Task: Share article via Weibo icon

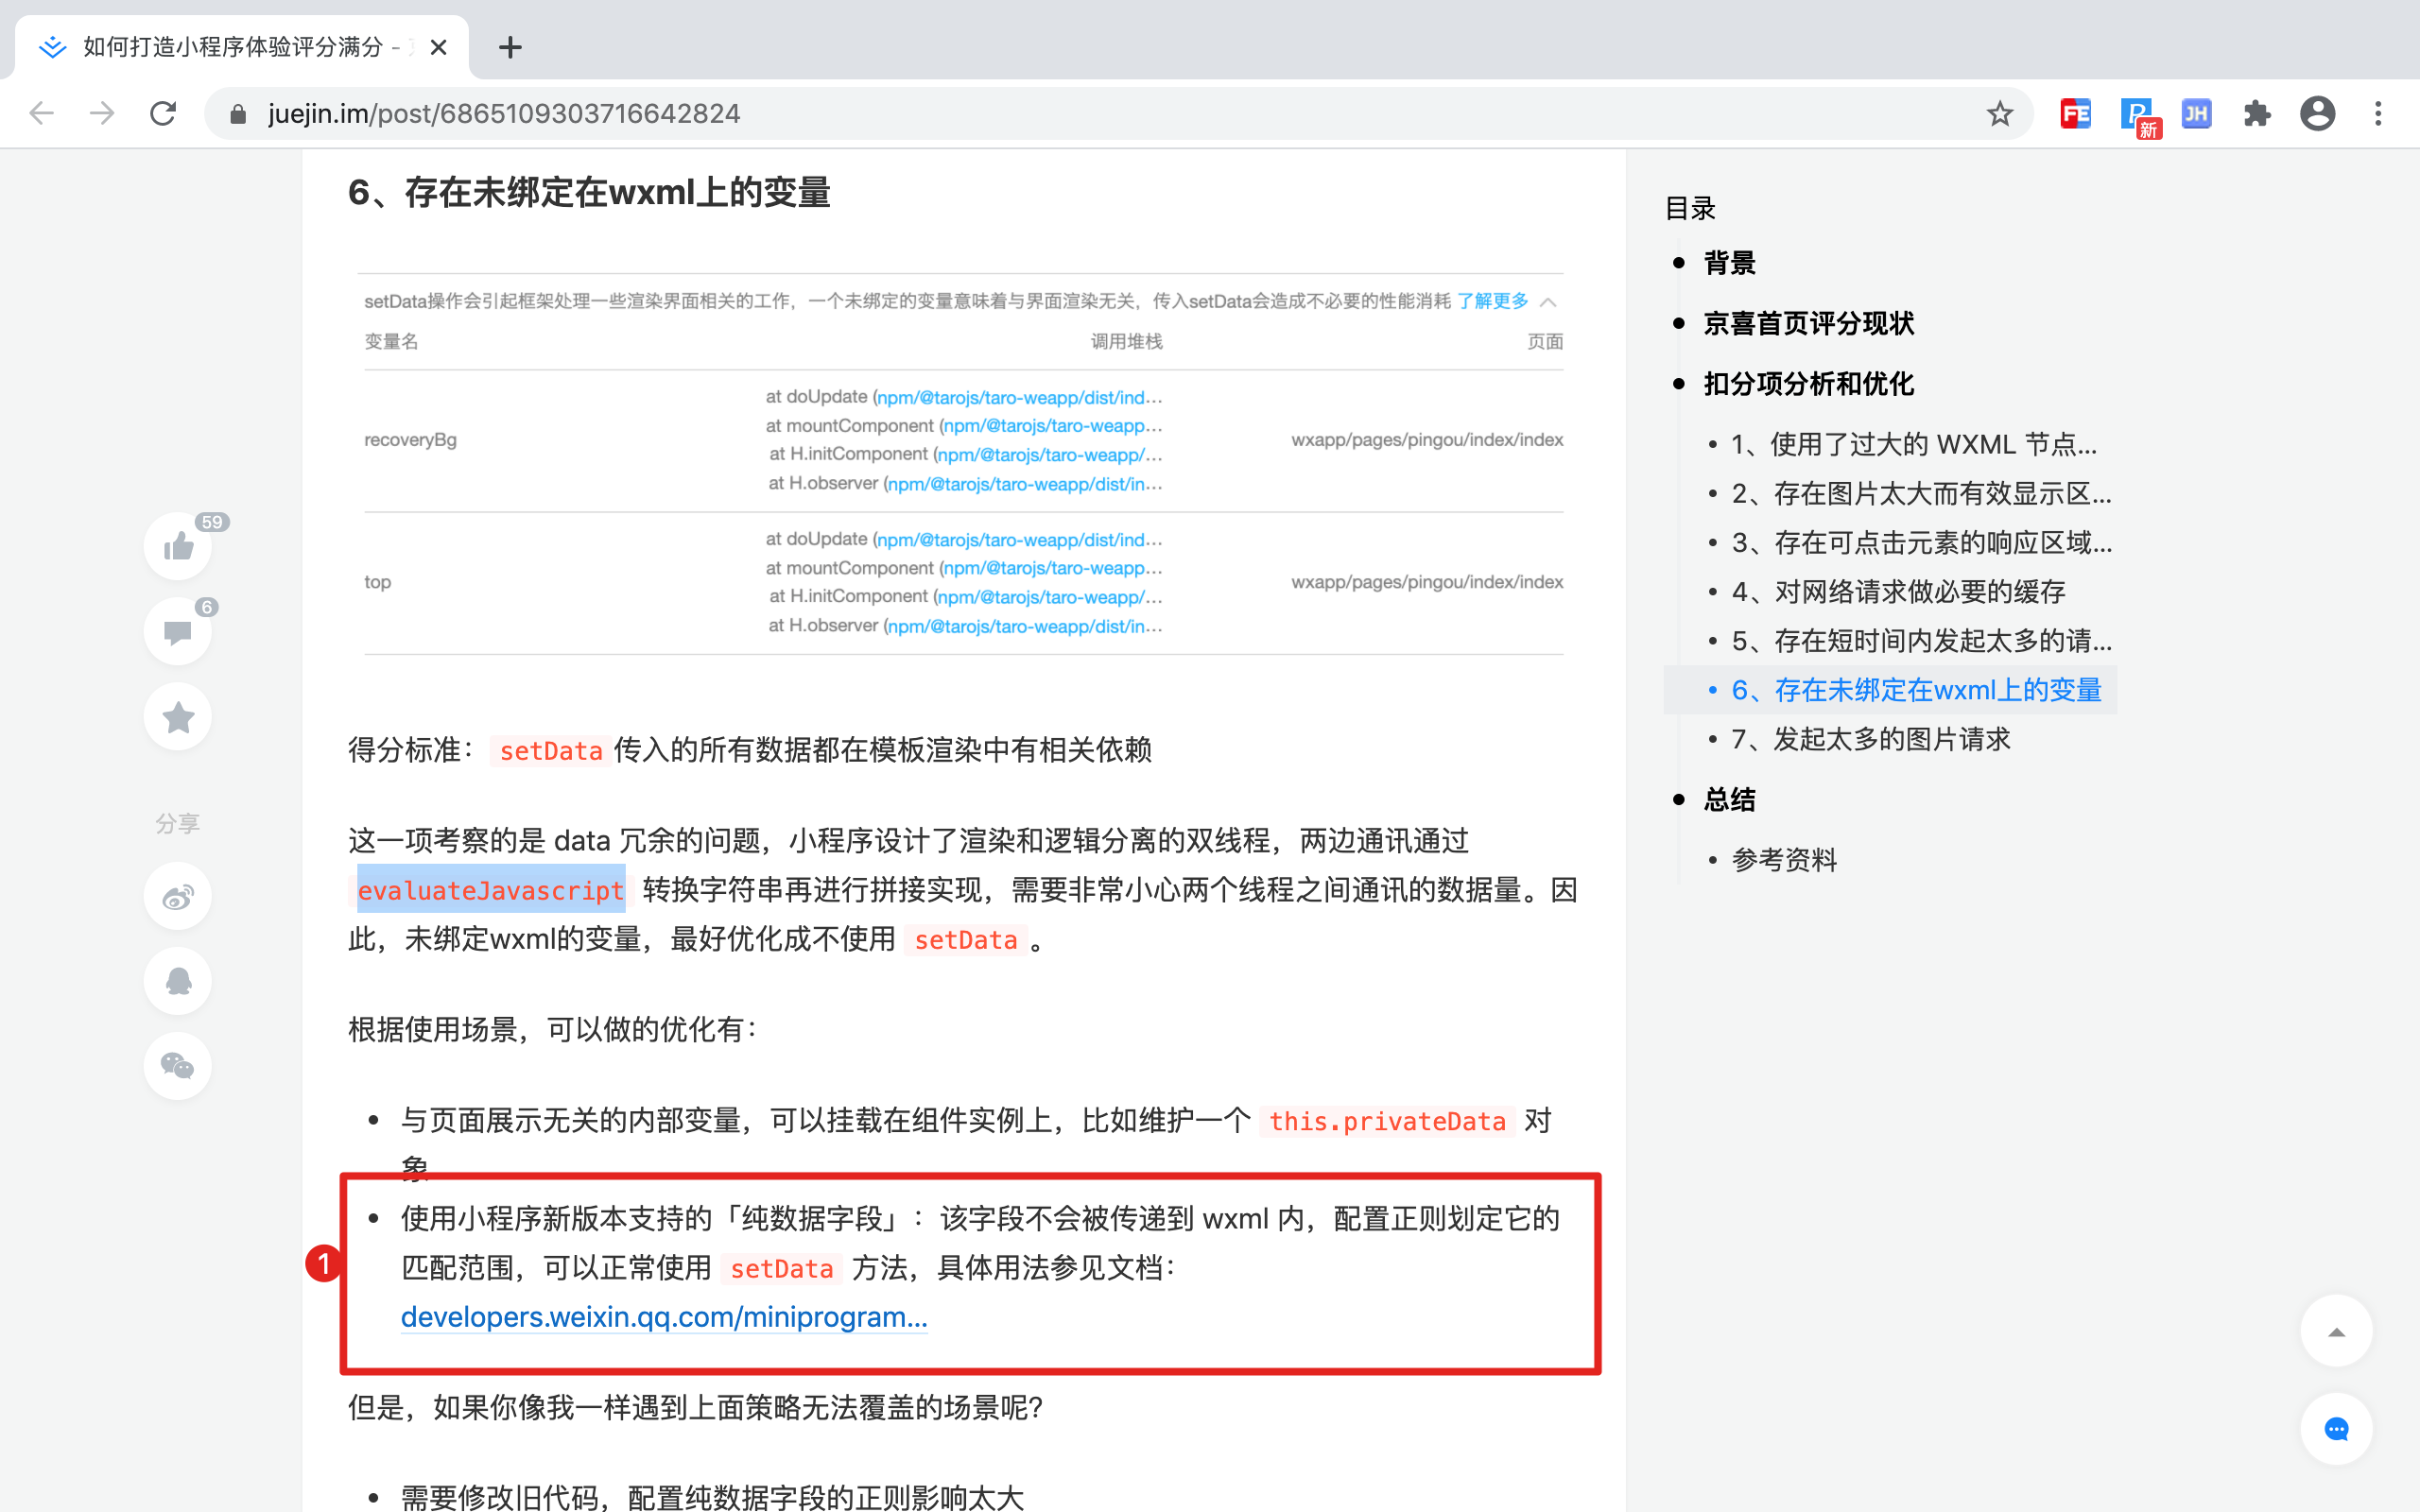Action: (x=178, y=897)
